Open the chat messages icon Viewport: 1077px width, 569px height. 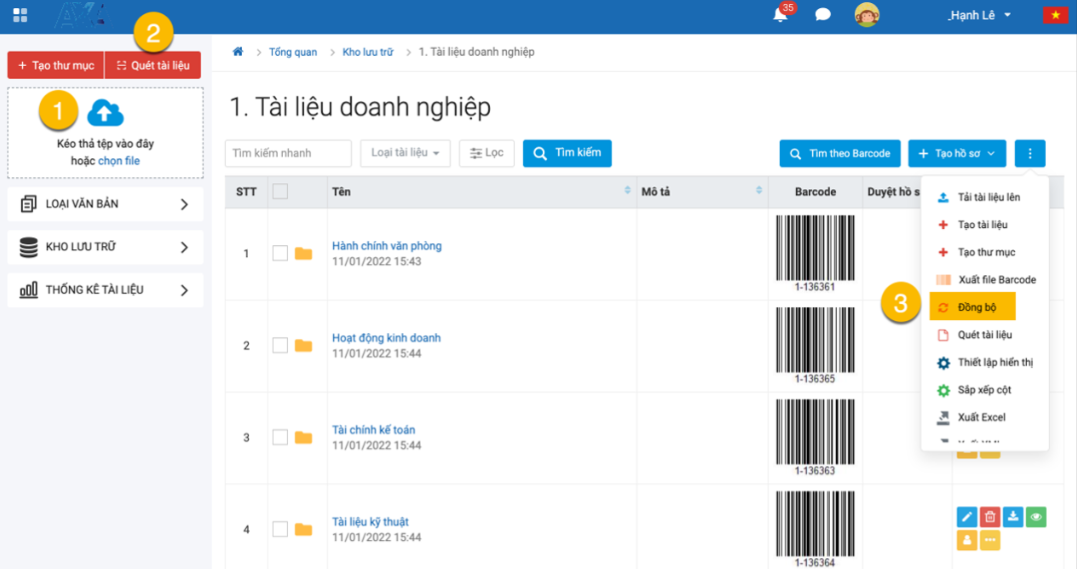[822, 14]
